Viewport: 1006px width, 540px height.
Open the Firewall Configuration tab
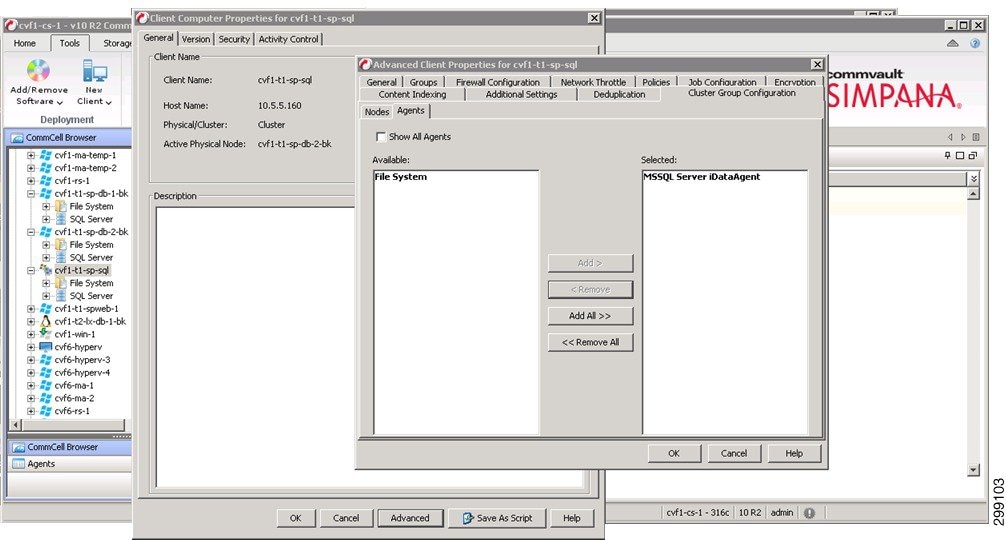497,82
